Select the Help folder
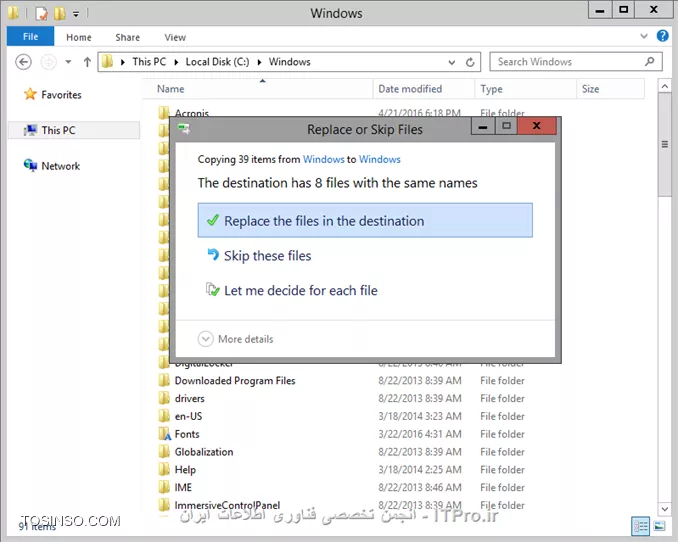 tap(185, 470)
